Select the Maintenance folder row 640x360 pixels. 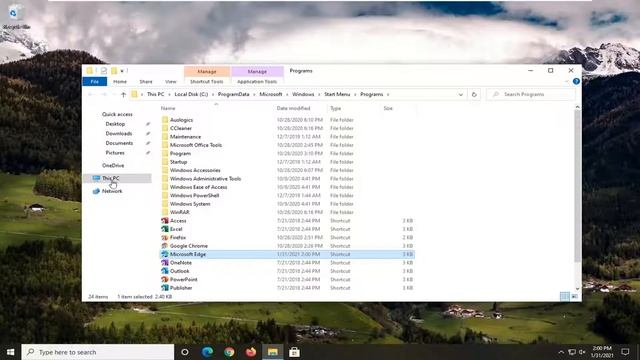pos(287,136)
